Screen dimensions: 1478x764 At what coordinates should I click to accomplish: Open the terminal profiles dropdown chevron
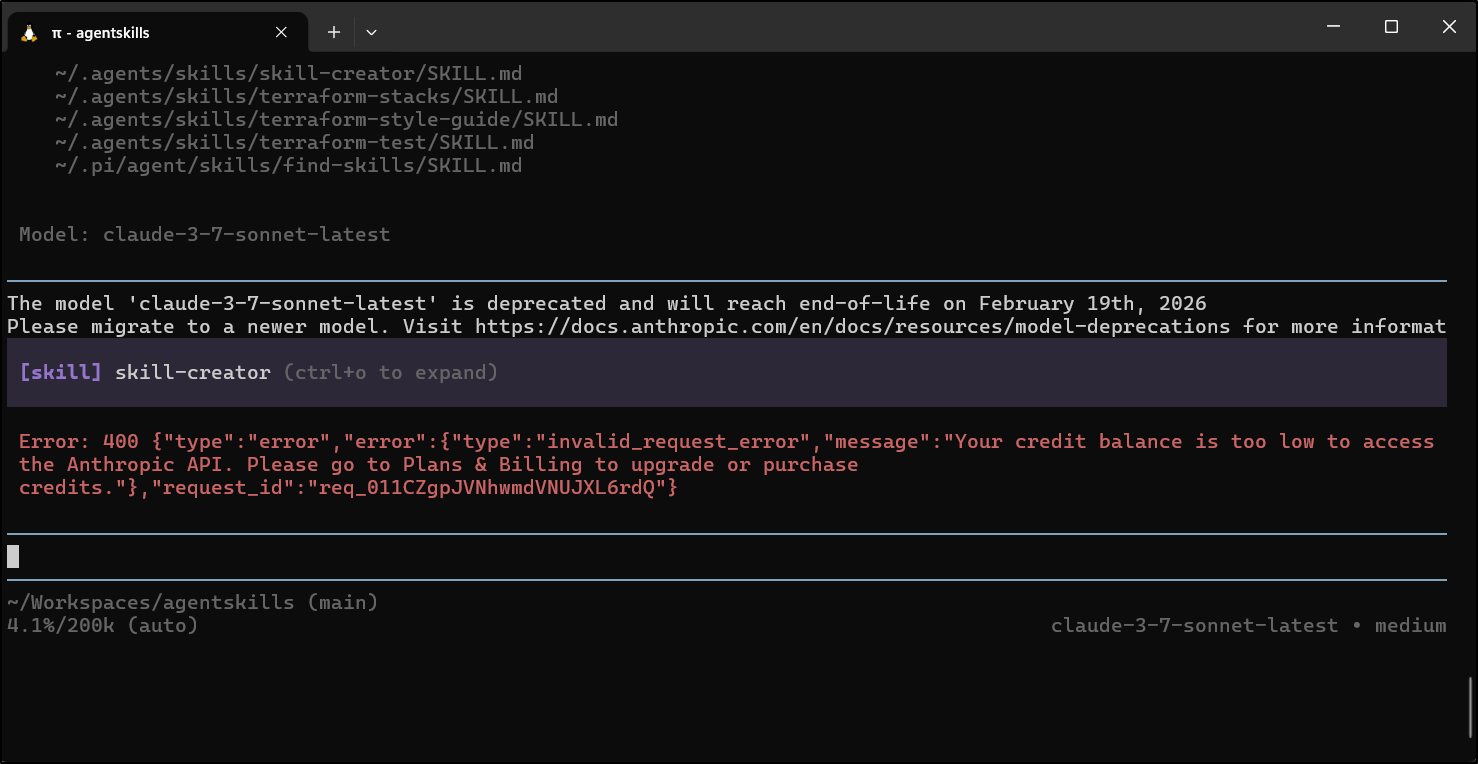371,33
